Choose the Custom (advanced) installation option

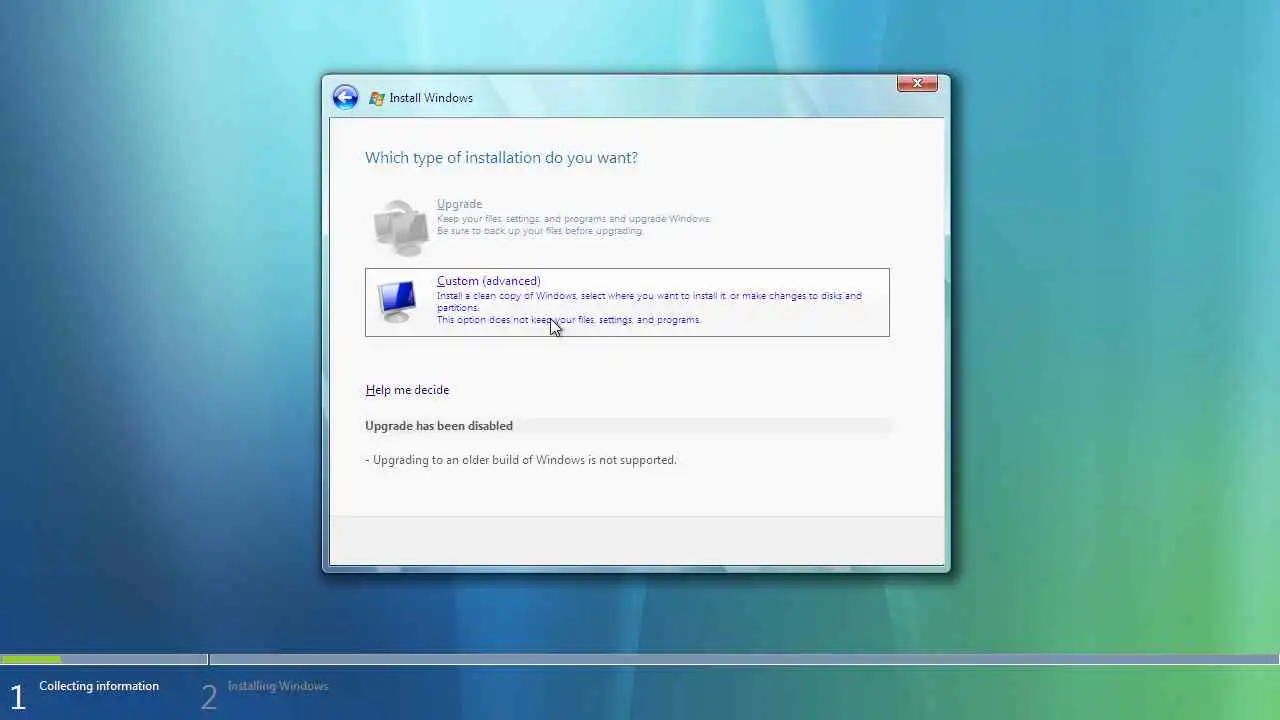(x=627, y=302)
